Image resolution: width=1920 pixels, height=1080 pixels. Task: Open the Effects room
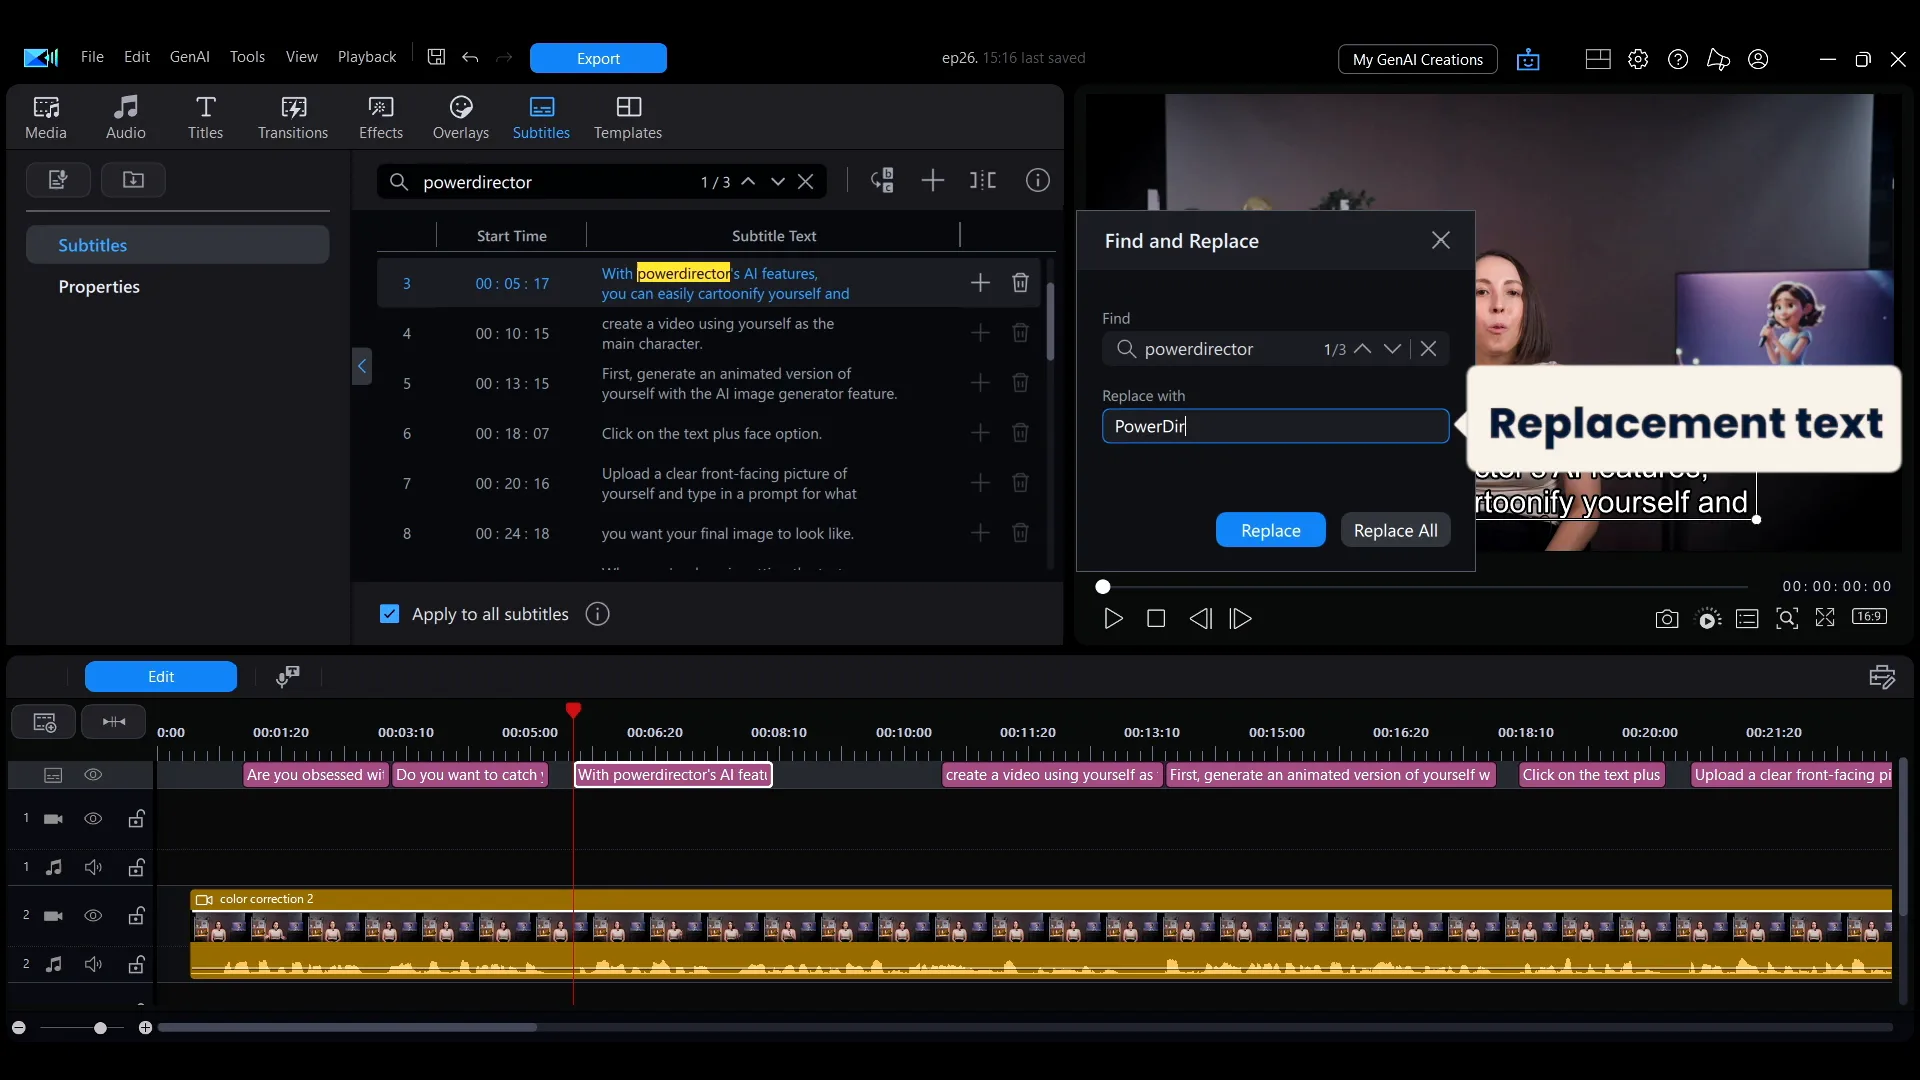click(x=381, y=117)
